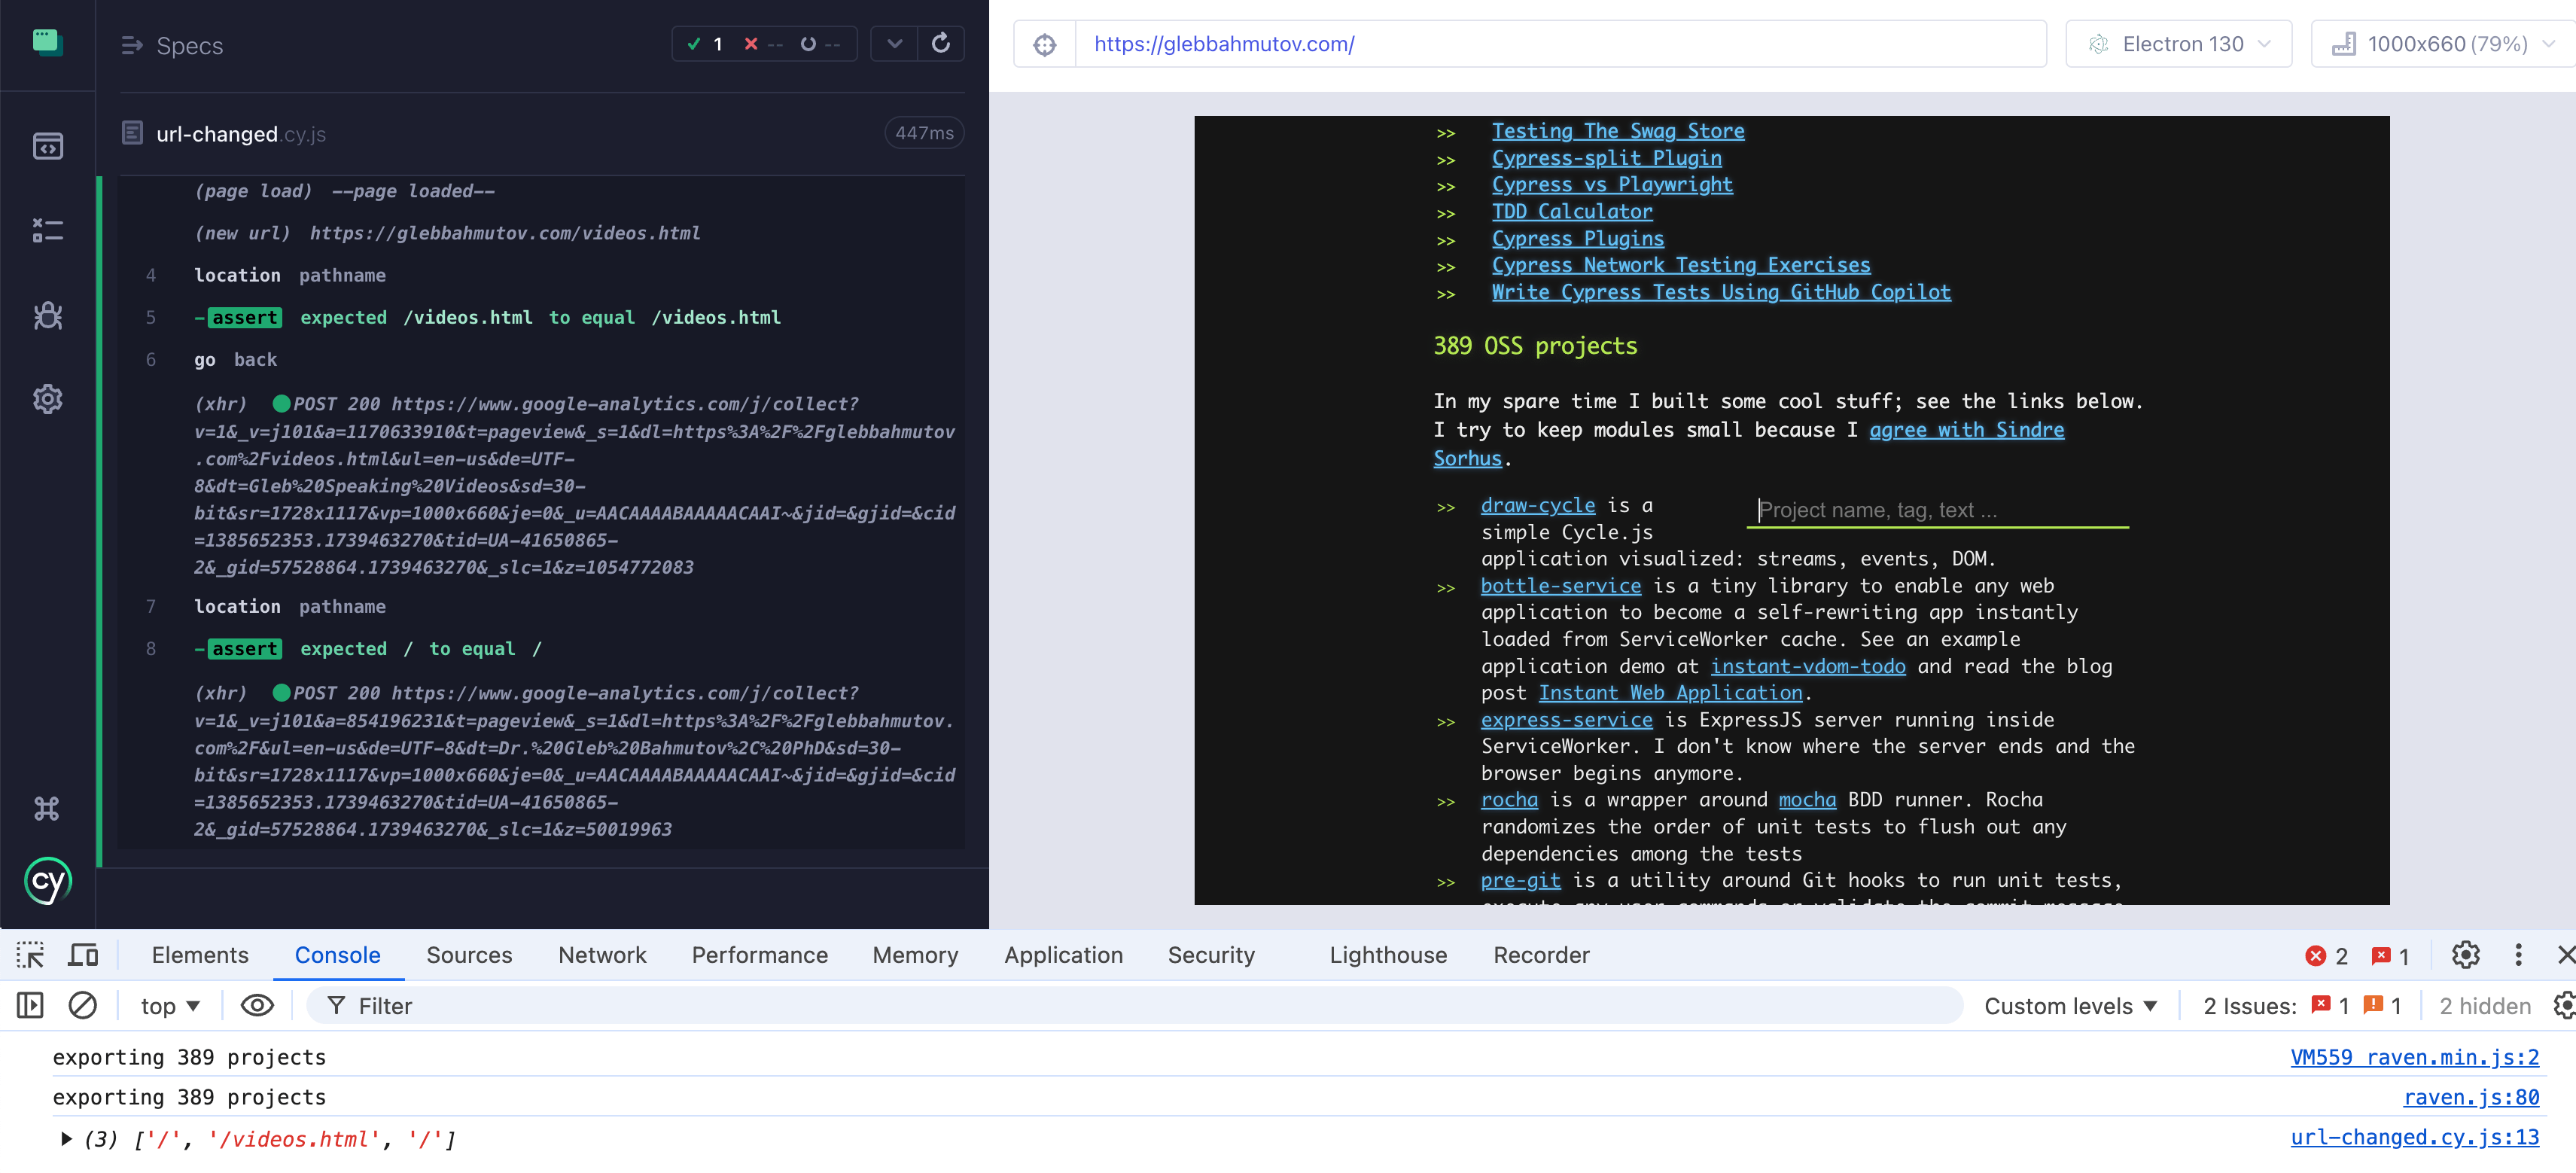This screenshot has width=2576, height=1173.
Task: Click the passed tests checkmark counter
Action: [705, 44]
